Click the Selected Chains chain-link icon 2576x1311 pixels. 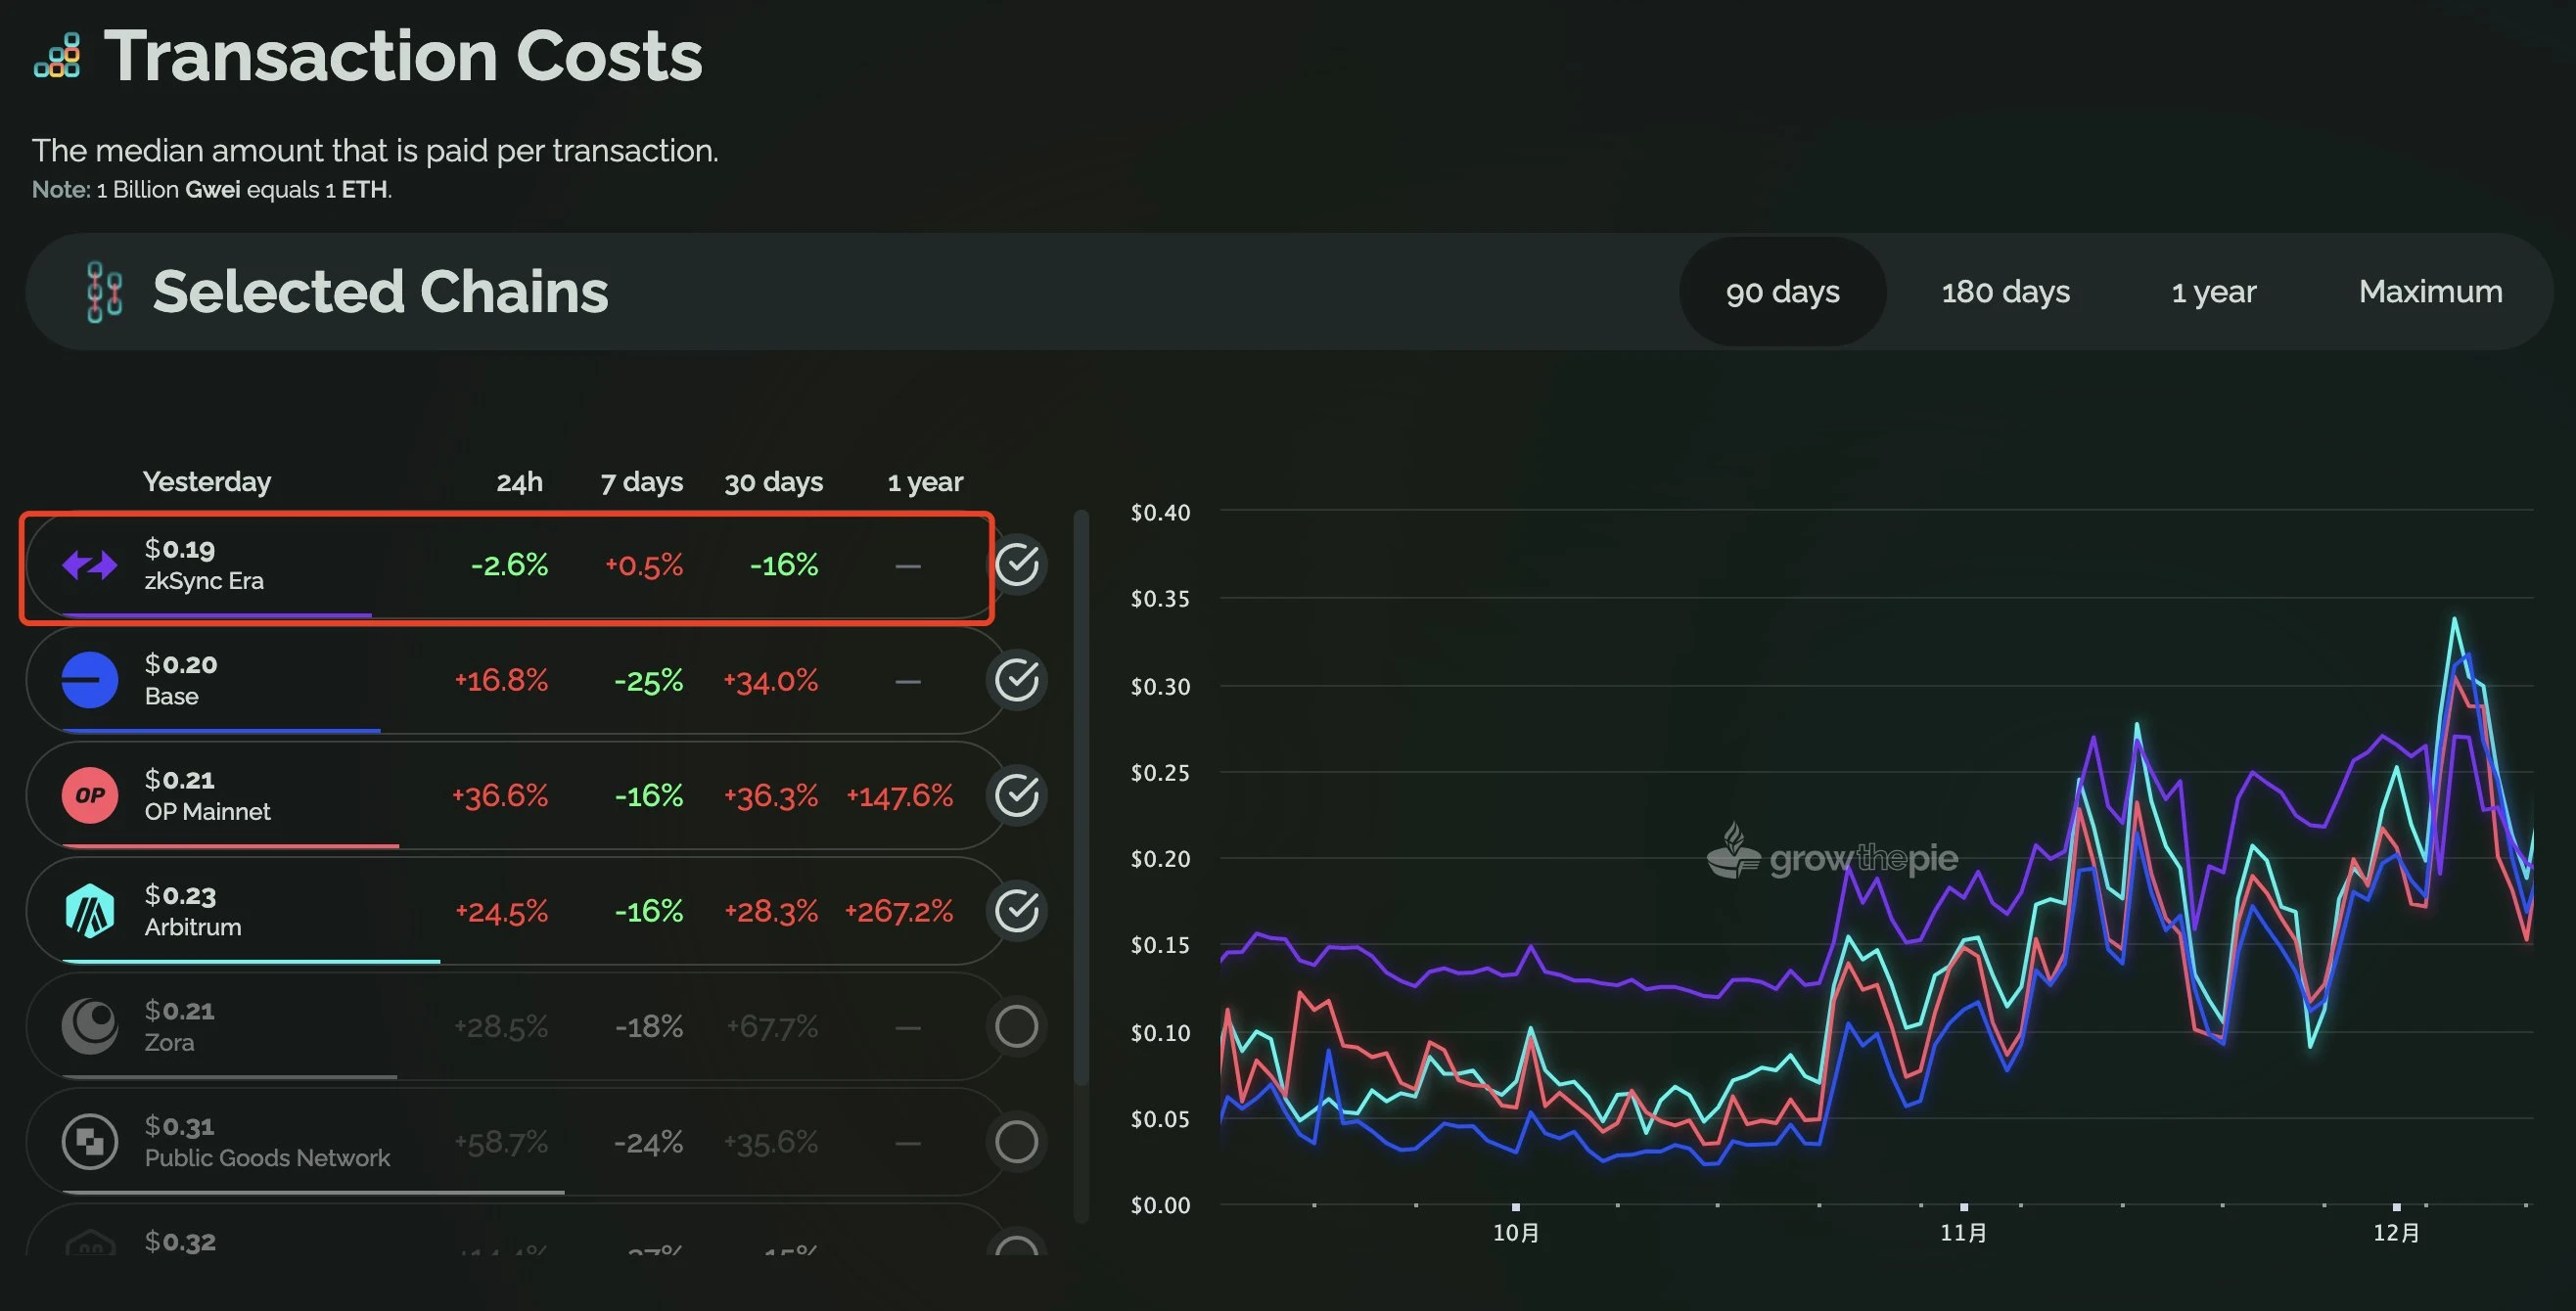click(105, 292)
